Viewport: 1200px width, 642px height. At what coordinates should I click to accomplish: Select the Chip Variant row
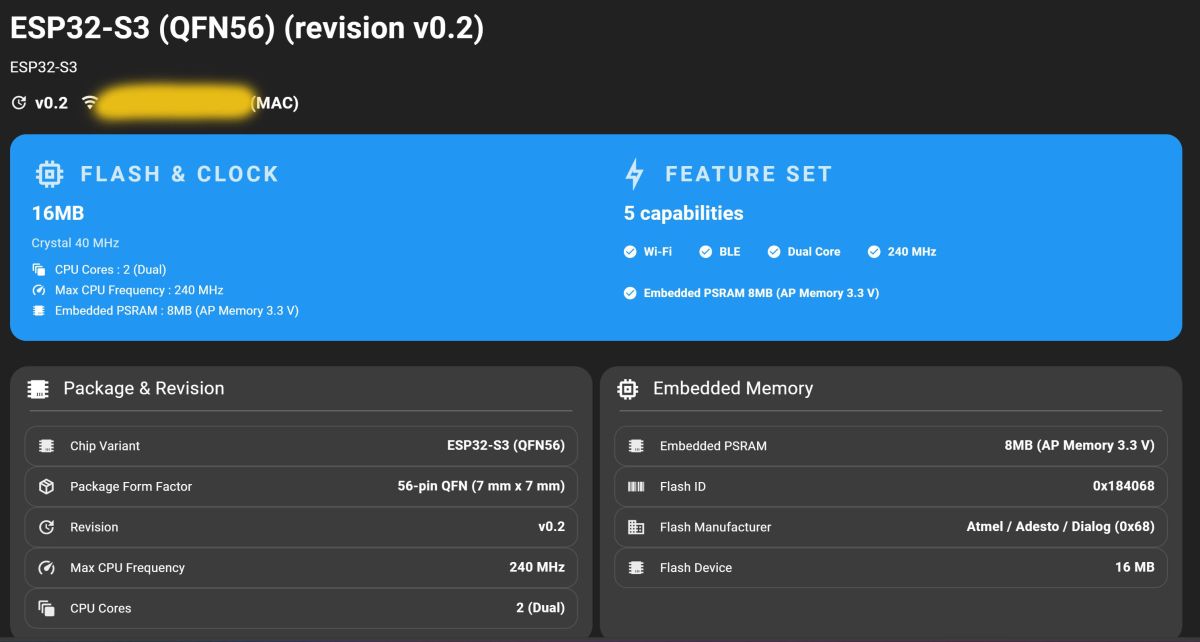[x=301, y=446]
